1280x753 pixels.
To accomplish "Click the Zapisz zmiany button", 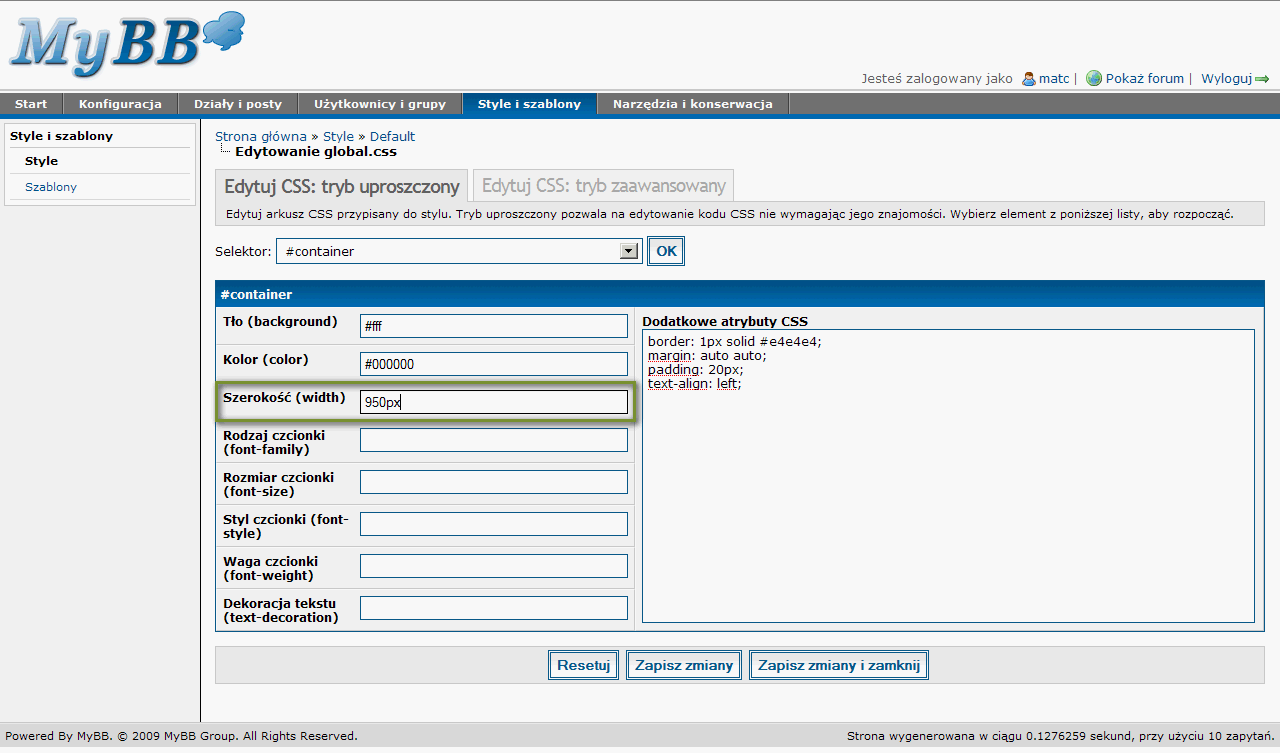I will coord(684,665).
